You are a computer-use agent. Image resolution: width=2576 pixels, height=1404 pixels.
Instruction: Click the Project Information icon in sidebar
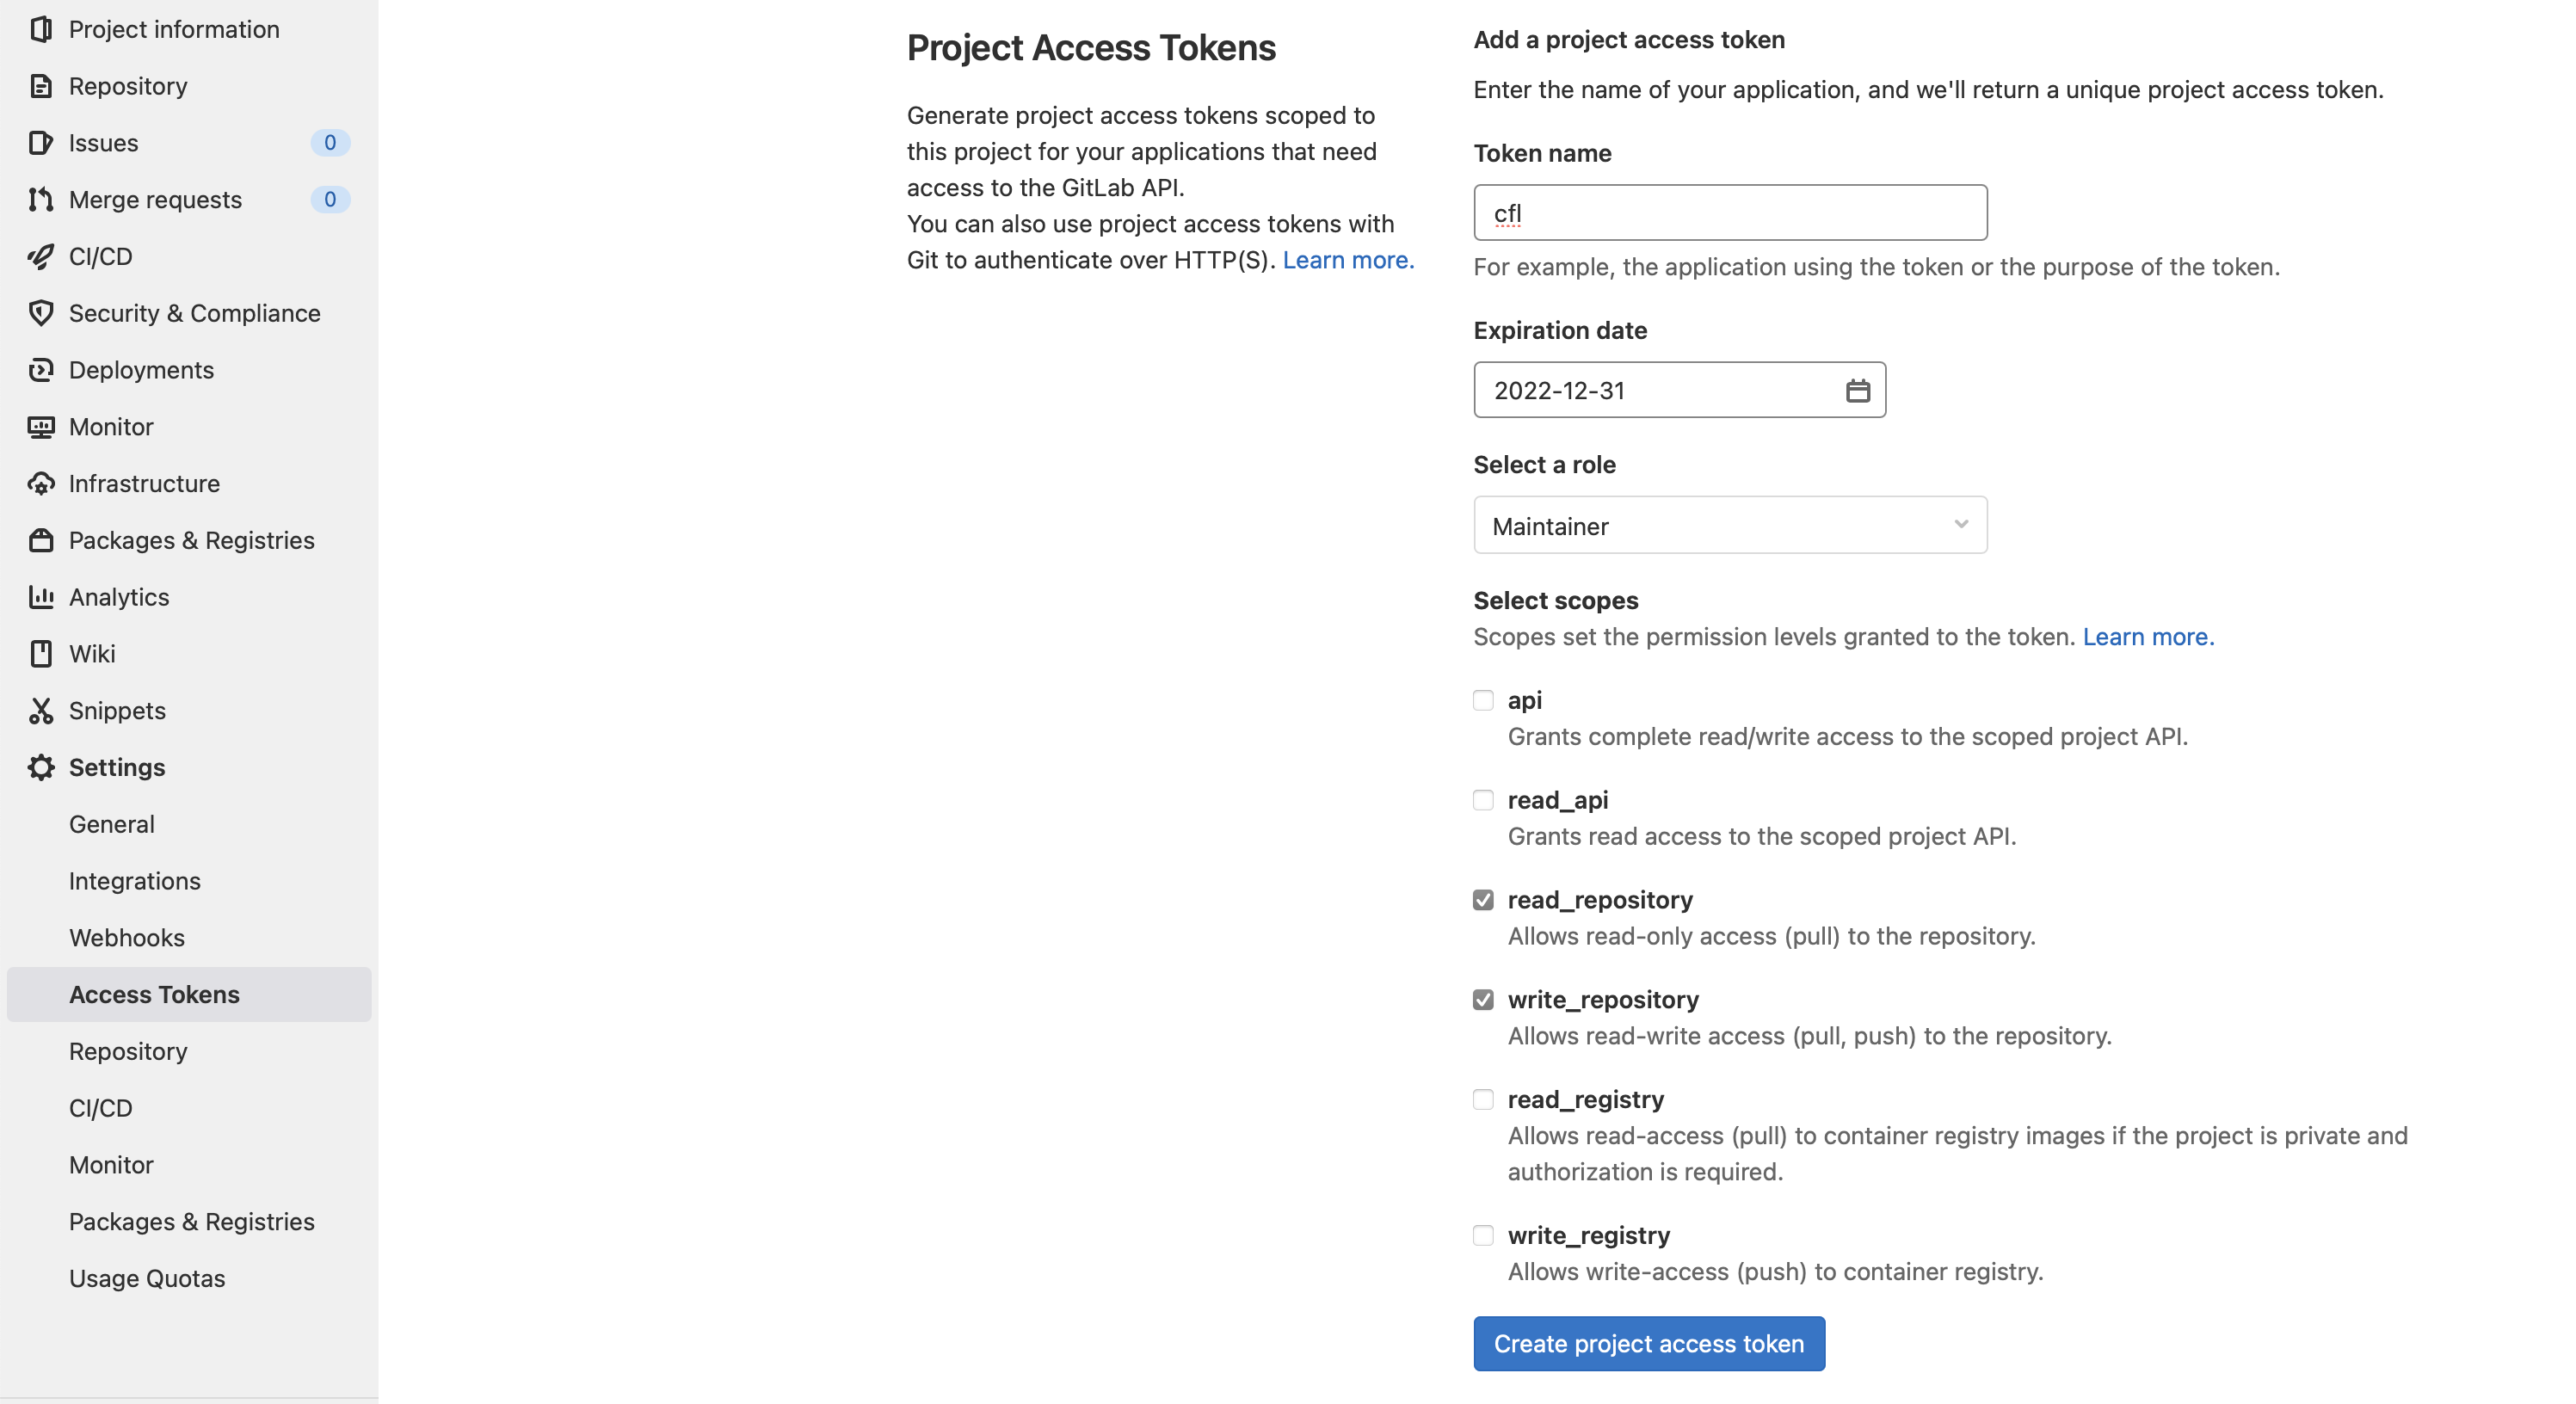click(x=40, y=28)
